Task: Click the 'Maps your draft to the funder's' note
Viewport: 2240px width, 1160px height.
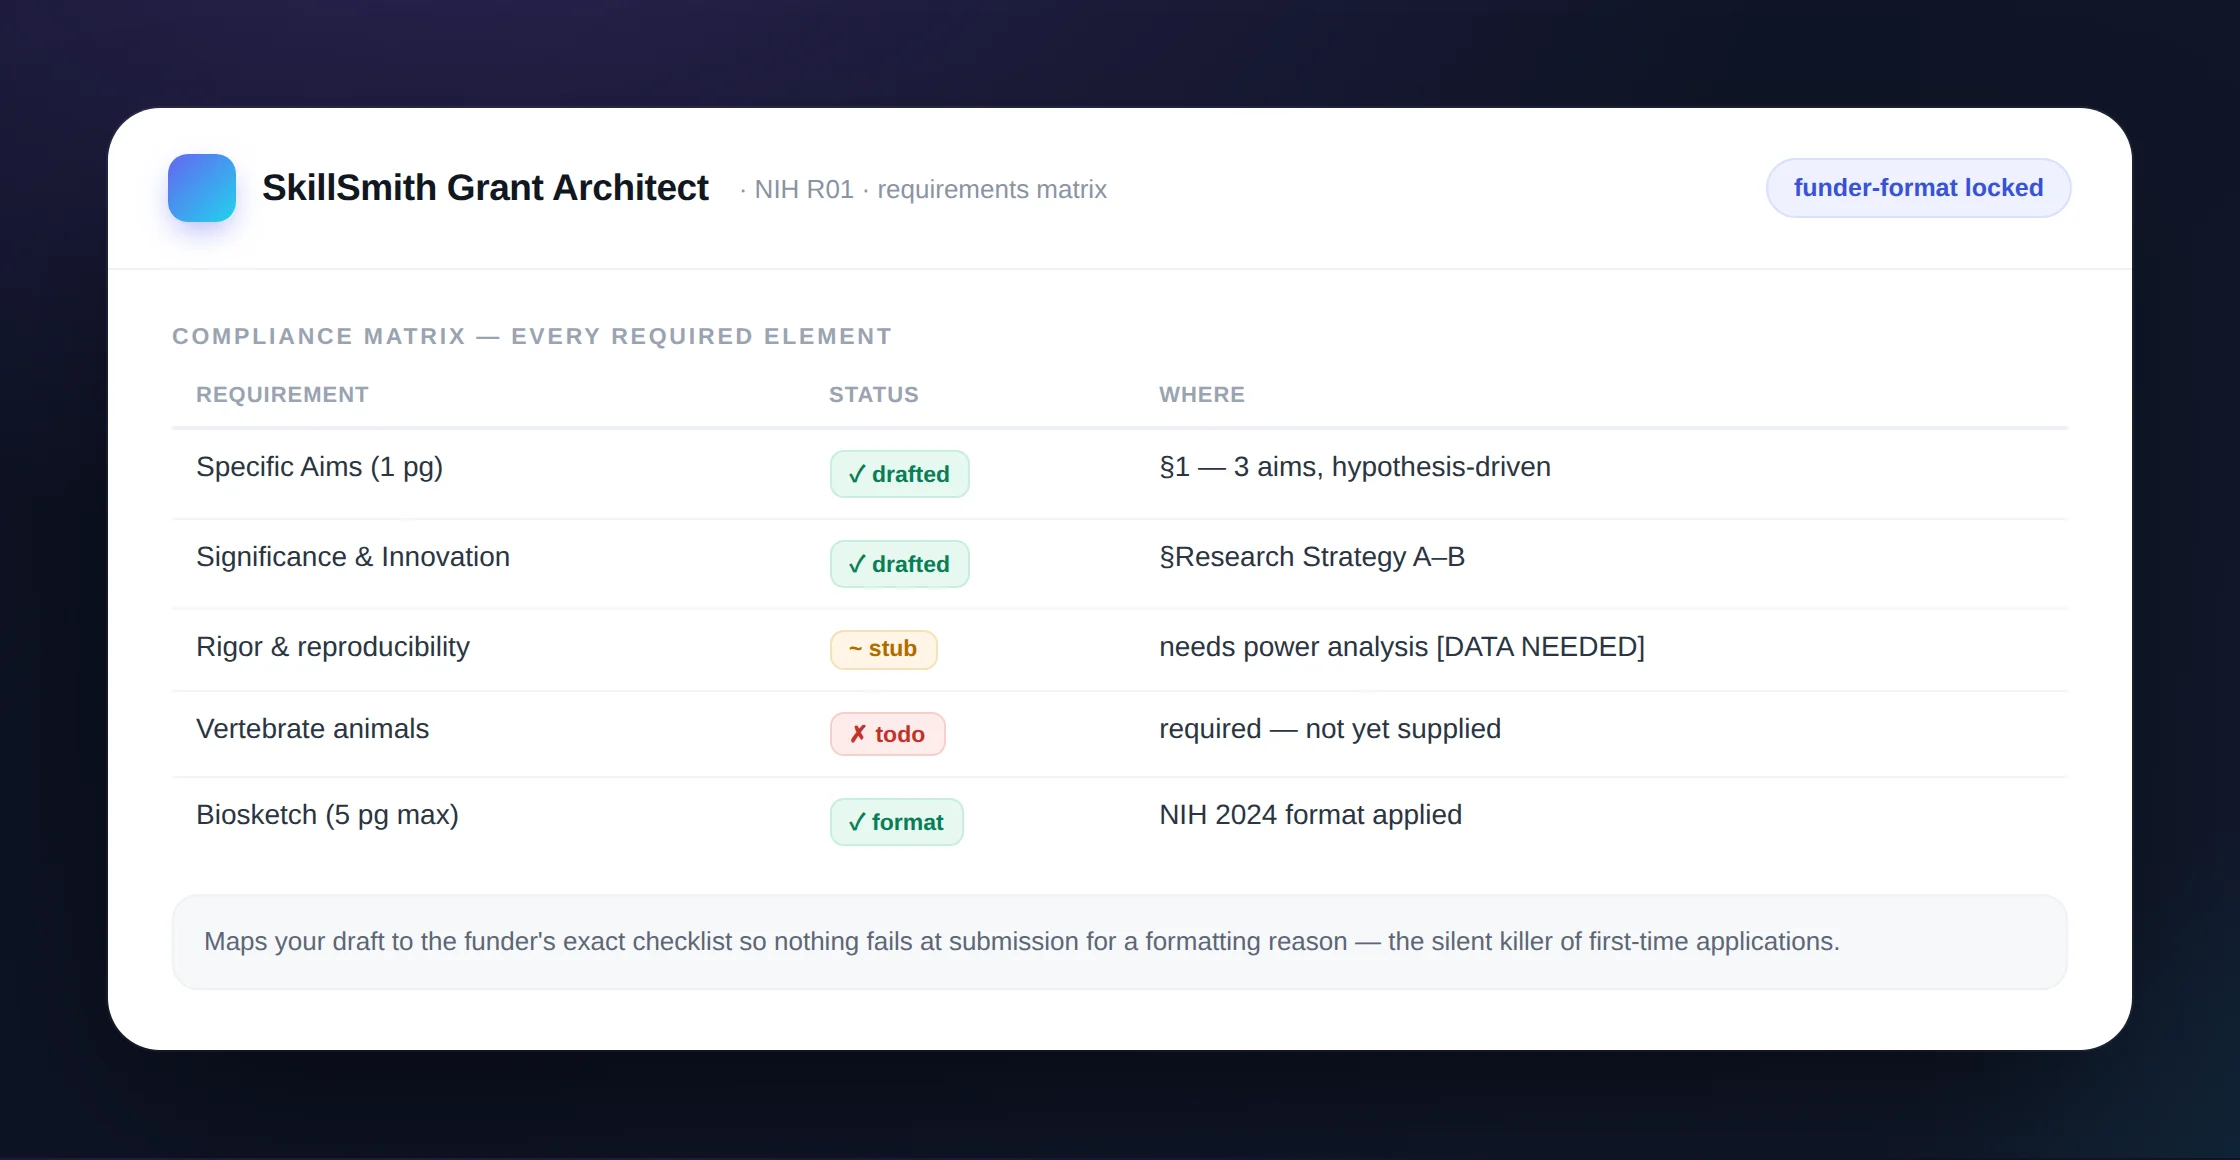Action: pos(1119,942)
